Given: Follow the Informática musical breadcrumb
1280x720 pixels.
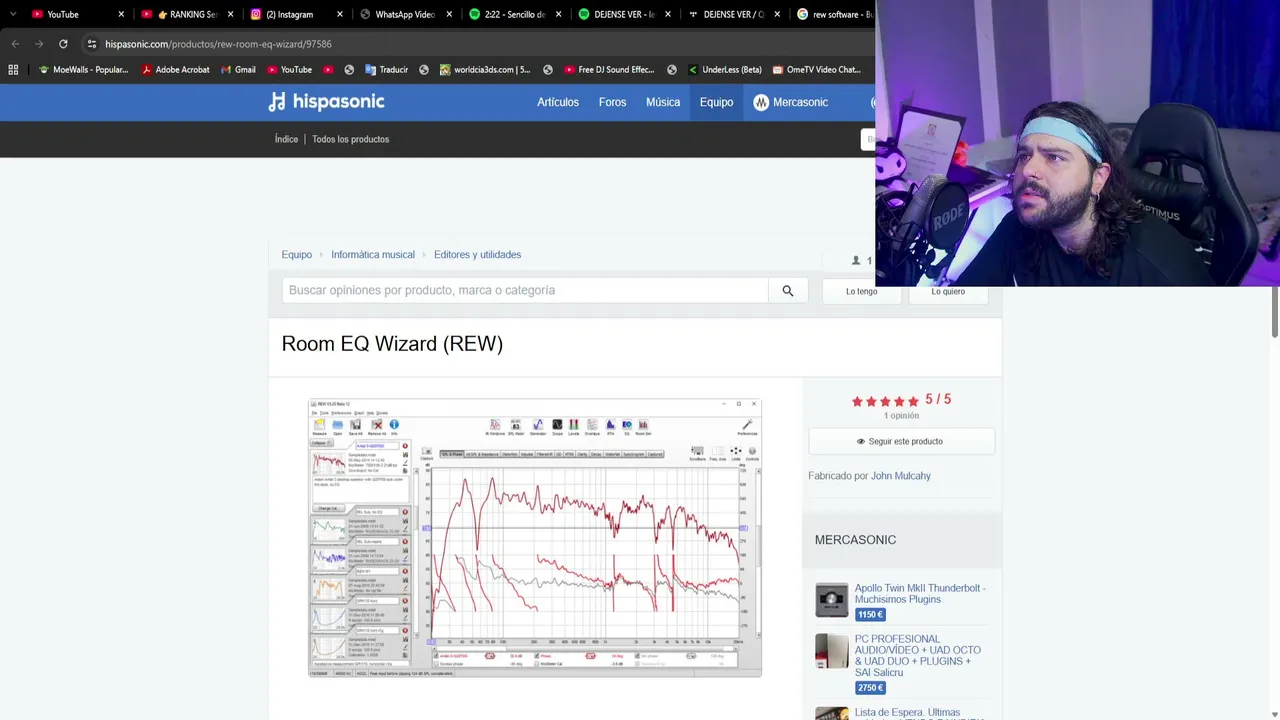Looking at the screenshot, I should click(x=373, y=255).
